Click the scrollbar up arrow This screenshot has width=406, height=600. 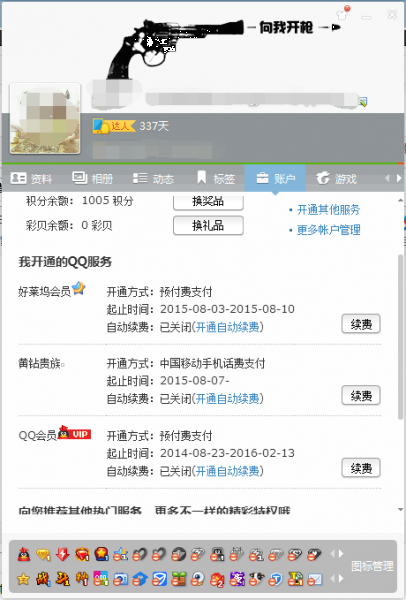point(400,200)
